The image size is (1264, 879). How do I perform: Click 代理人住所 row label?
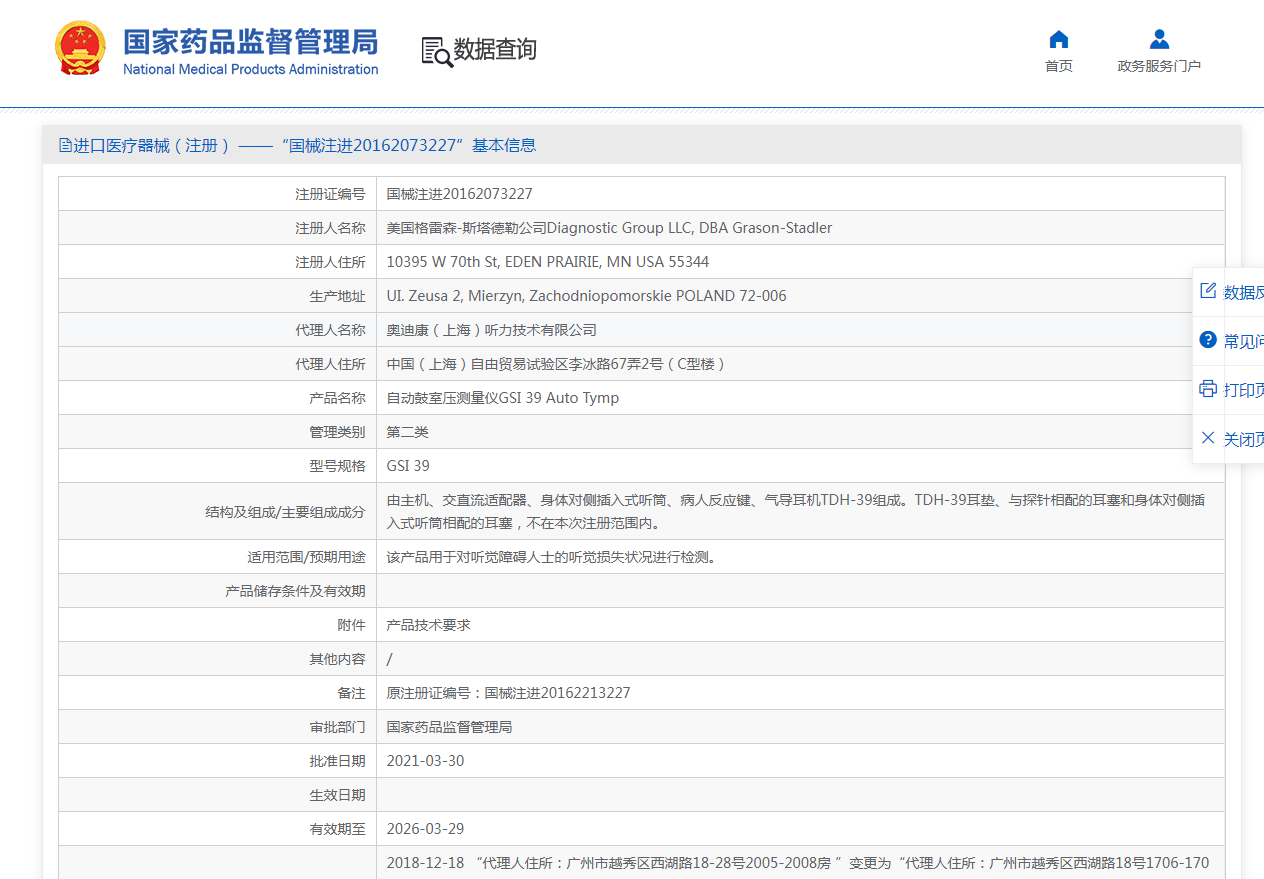330,364
